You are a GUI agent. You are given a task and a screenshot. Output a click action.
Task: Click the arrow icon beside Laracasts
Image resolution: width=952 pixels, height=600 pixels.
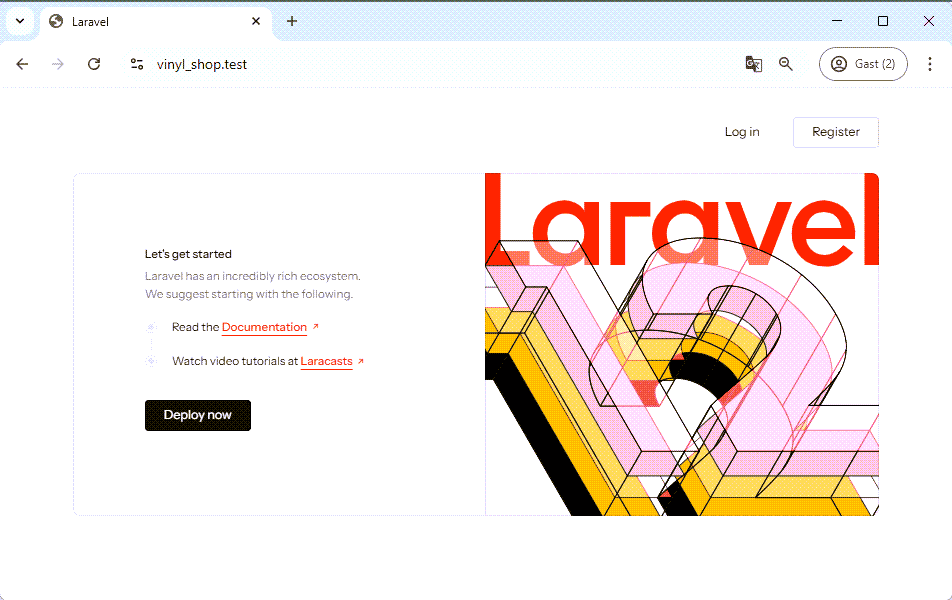pos(361,361)
